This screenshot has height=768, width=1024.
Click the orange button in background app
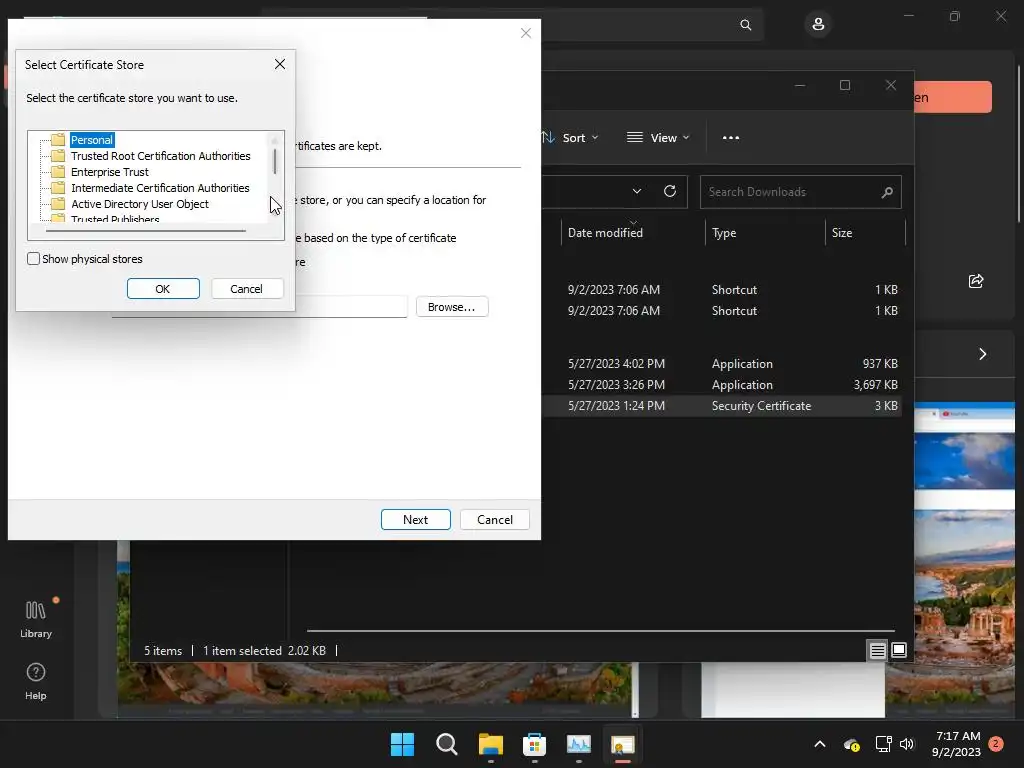(x=952, y=97)
